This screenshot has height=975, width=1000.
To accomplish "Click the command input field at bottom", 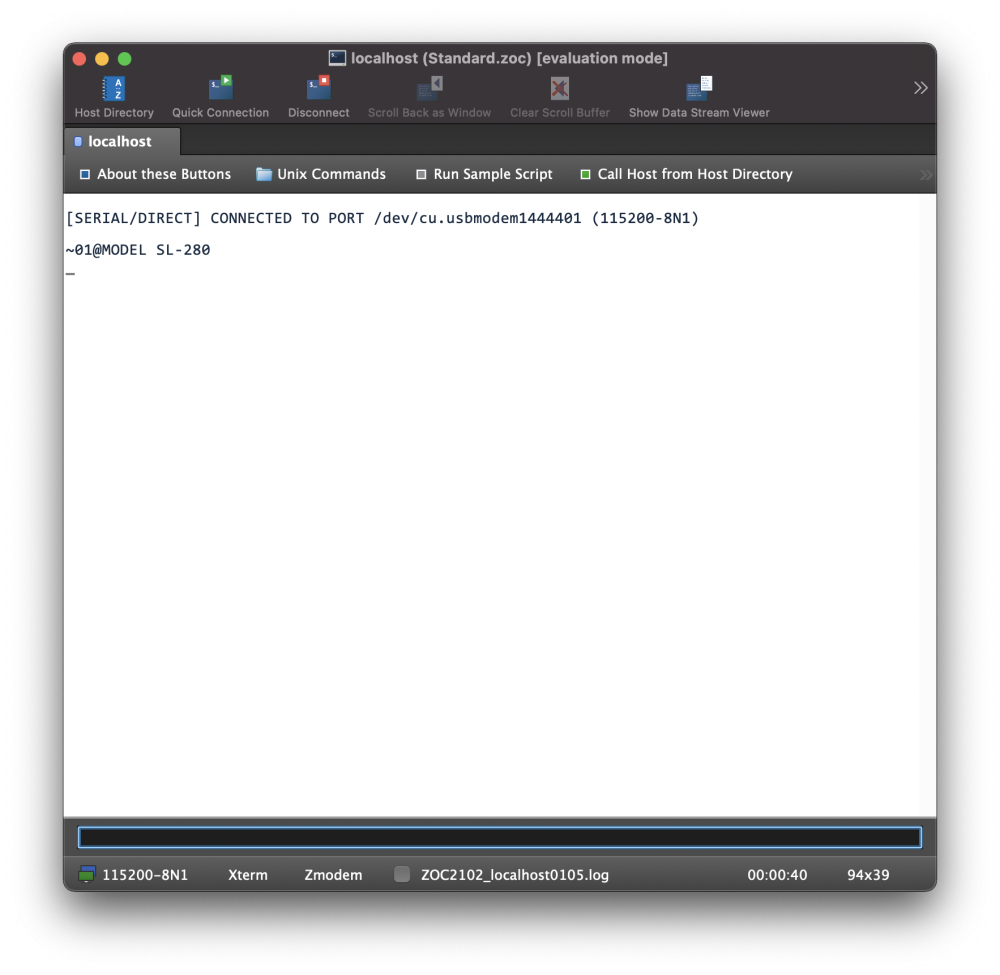I will [499, 837].
